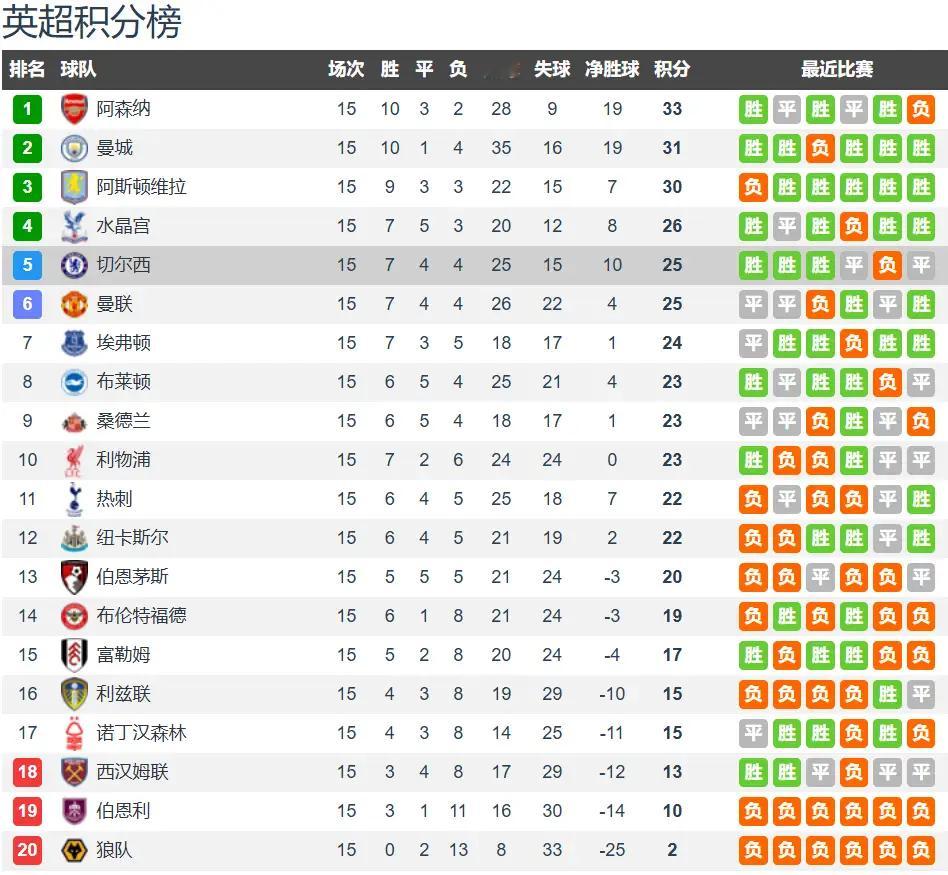The width and height of the screenshot is (948, 875).
Task: Click the West Ham (西汉姆联) crest icon
Action: point(74,772)
